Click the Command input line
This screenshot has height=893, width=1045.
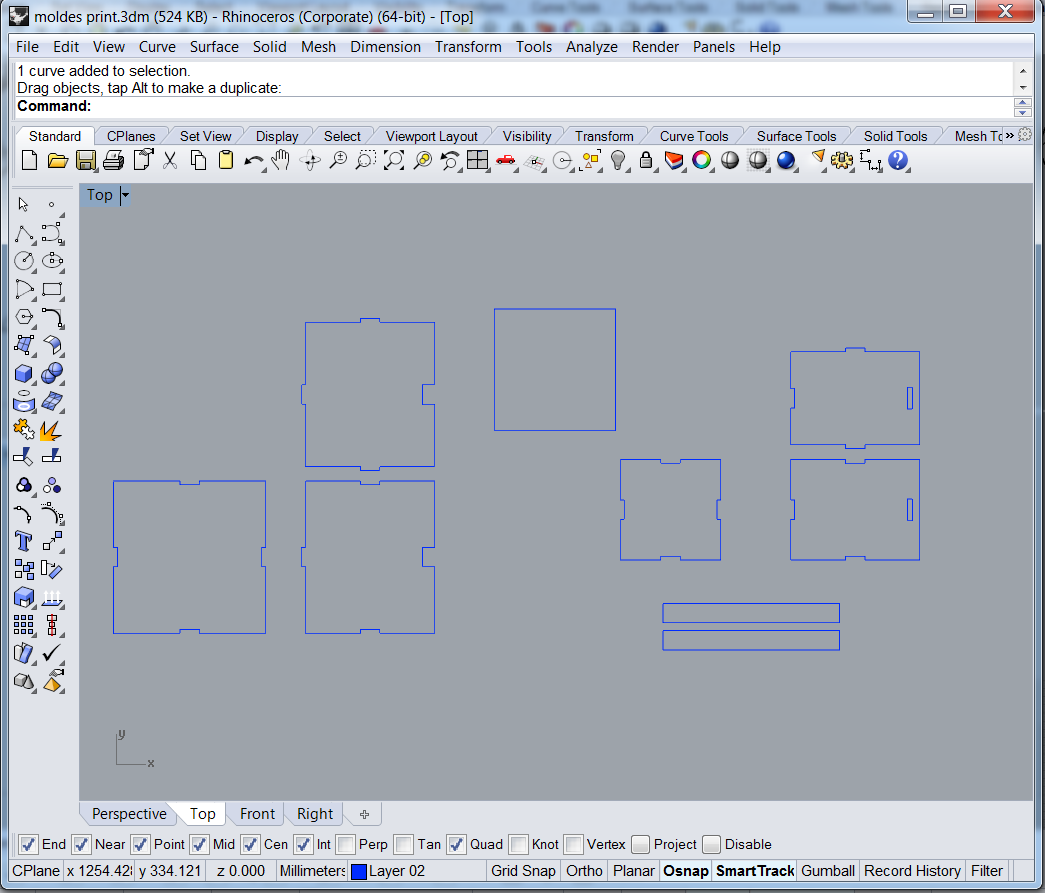[513, 107]
